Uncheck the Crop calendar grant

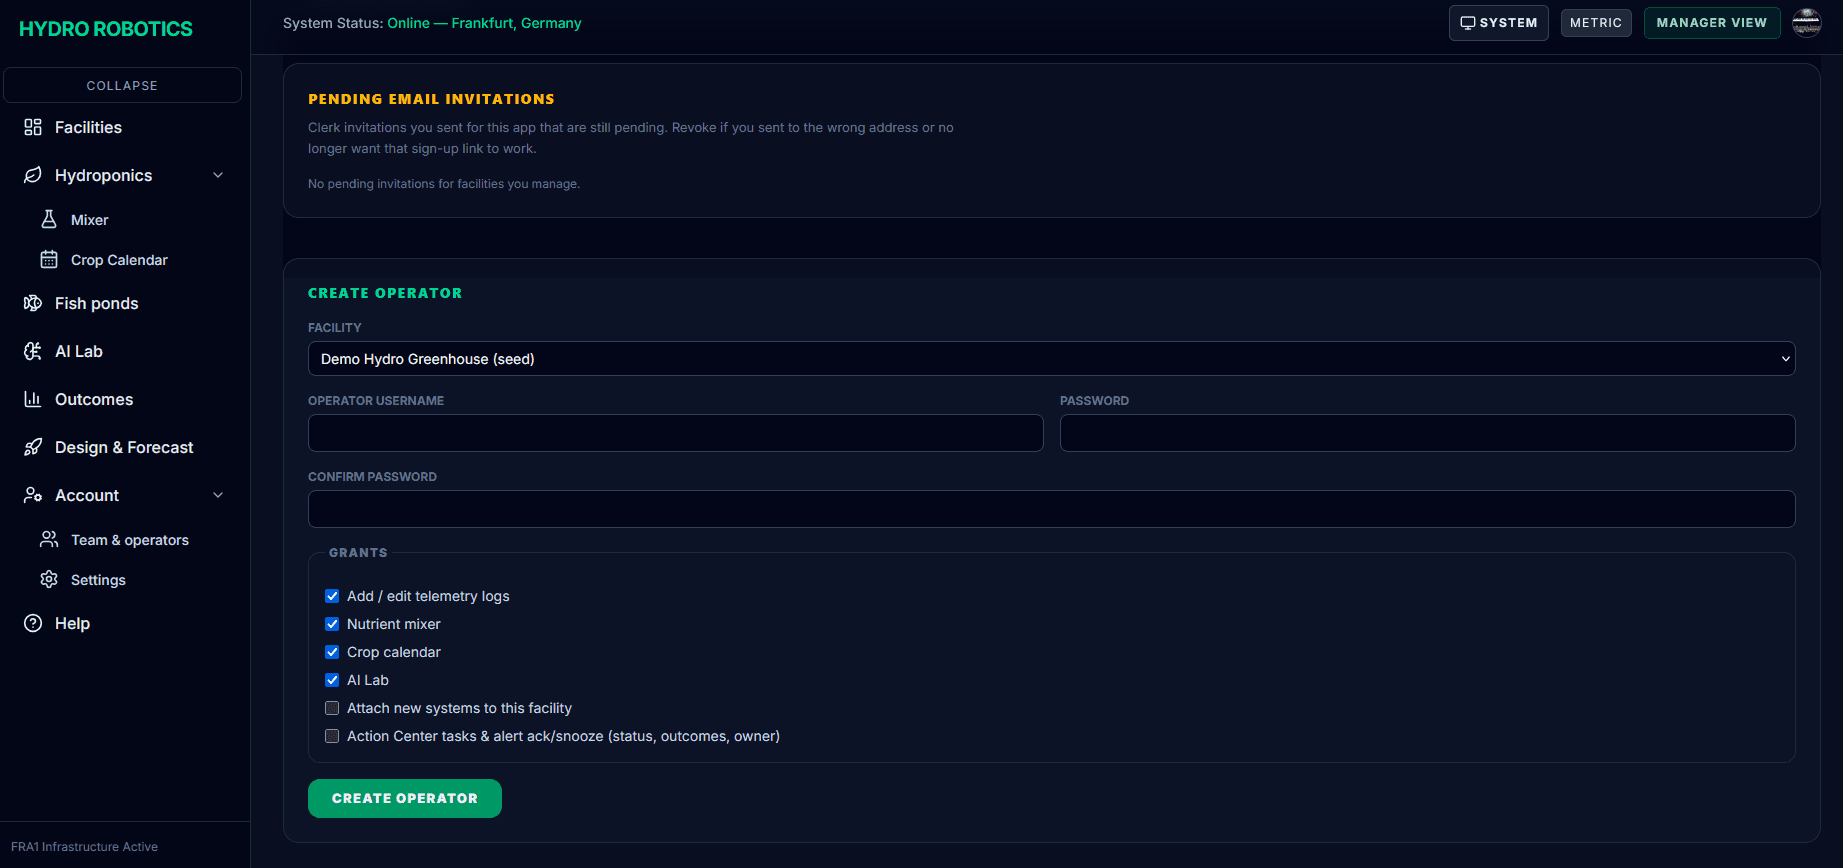tap(332, 652)
